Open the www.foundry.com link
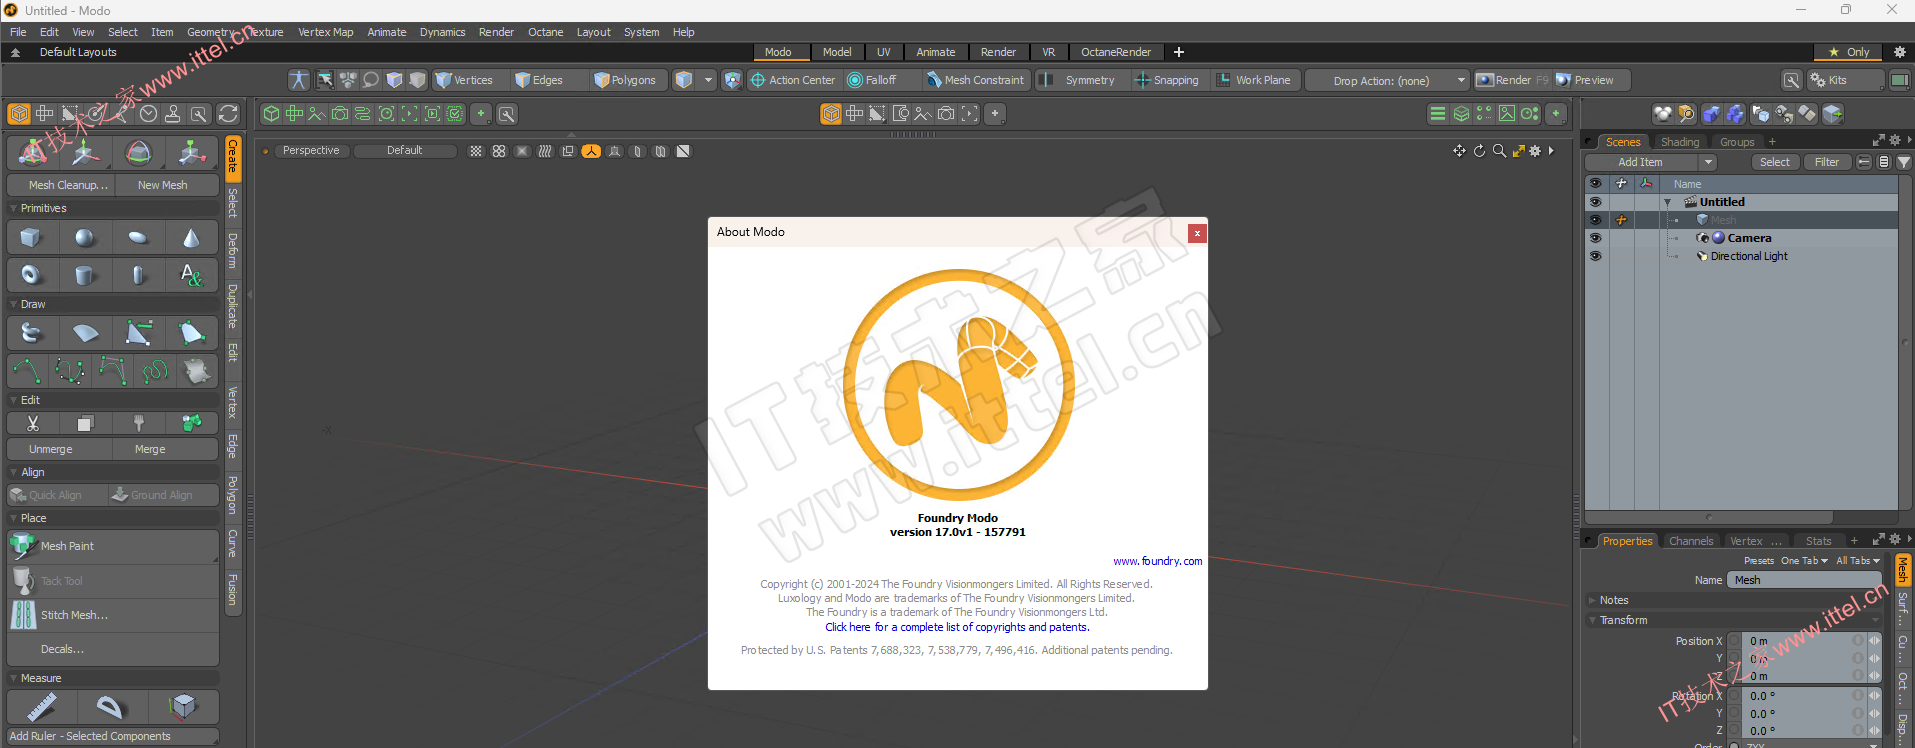 [x=1157, y=561]
